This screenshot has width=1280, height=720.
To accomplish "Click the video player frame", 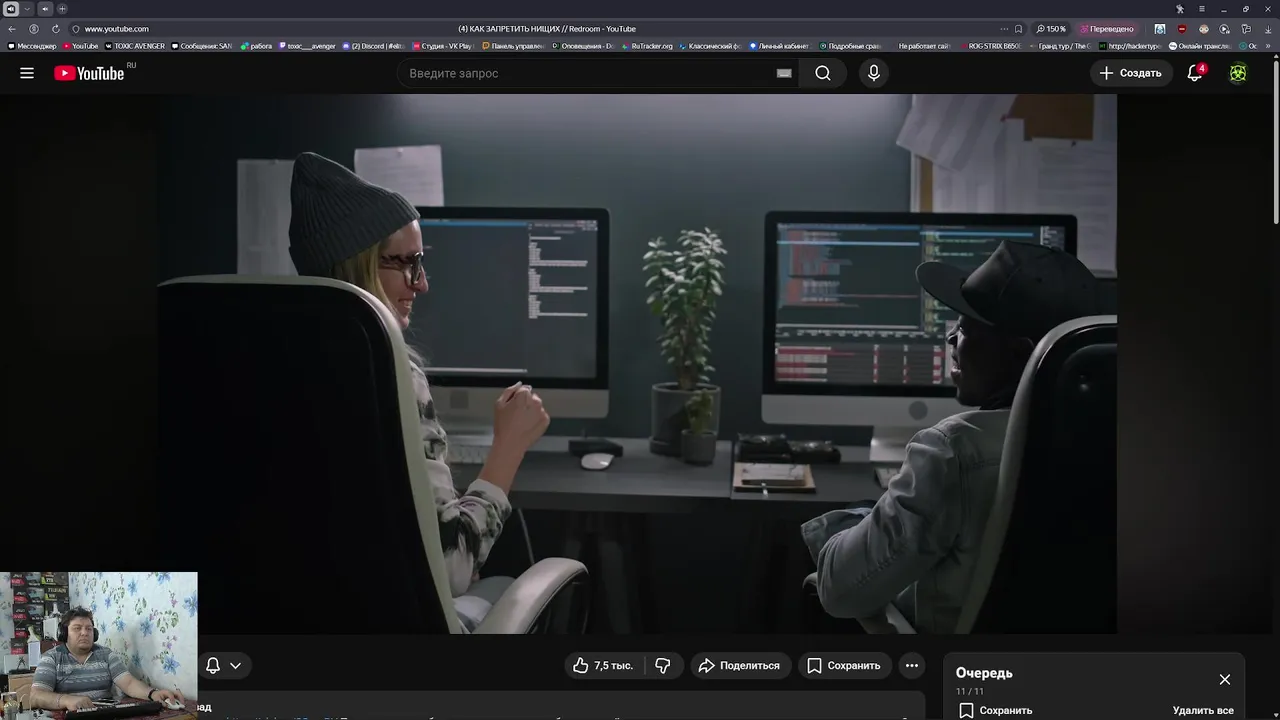I will coord(638,364).
